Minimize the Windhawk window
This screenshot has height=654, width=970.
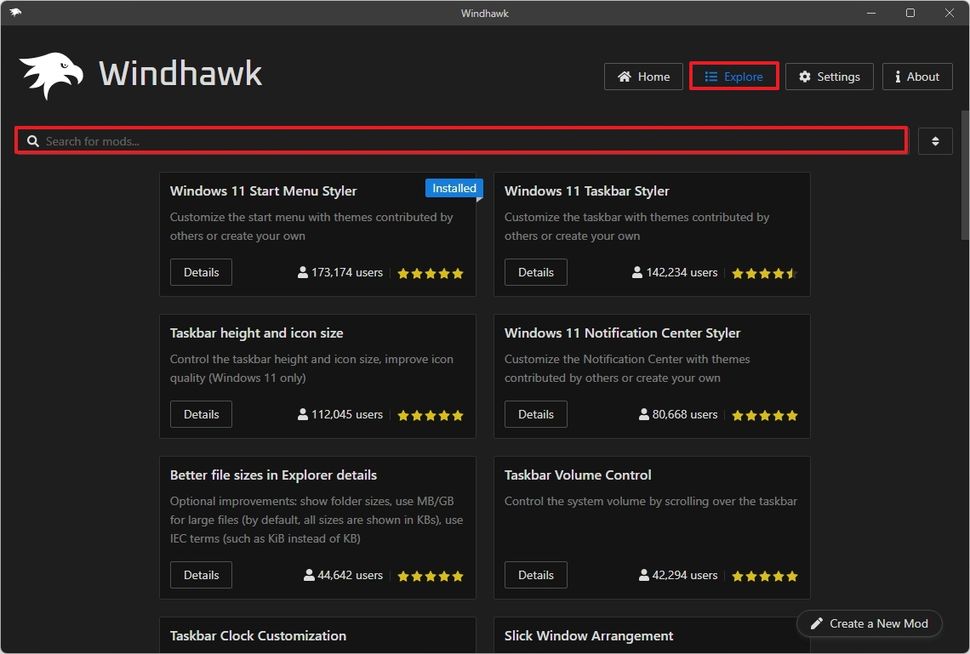[x=871, y=13]
